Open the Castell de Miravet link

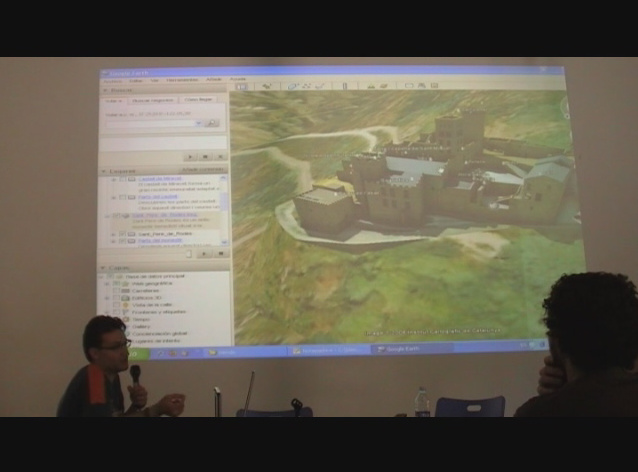coord(160,179)
